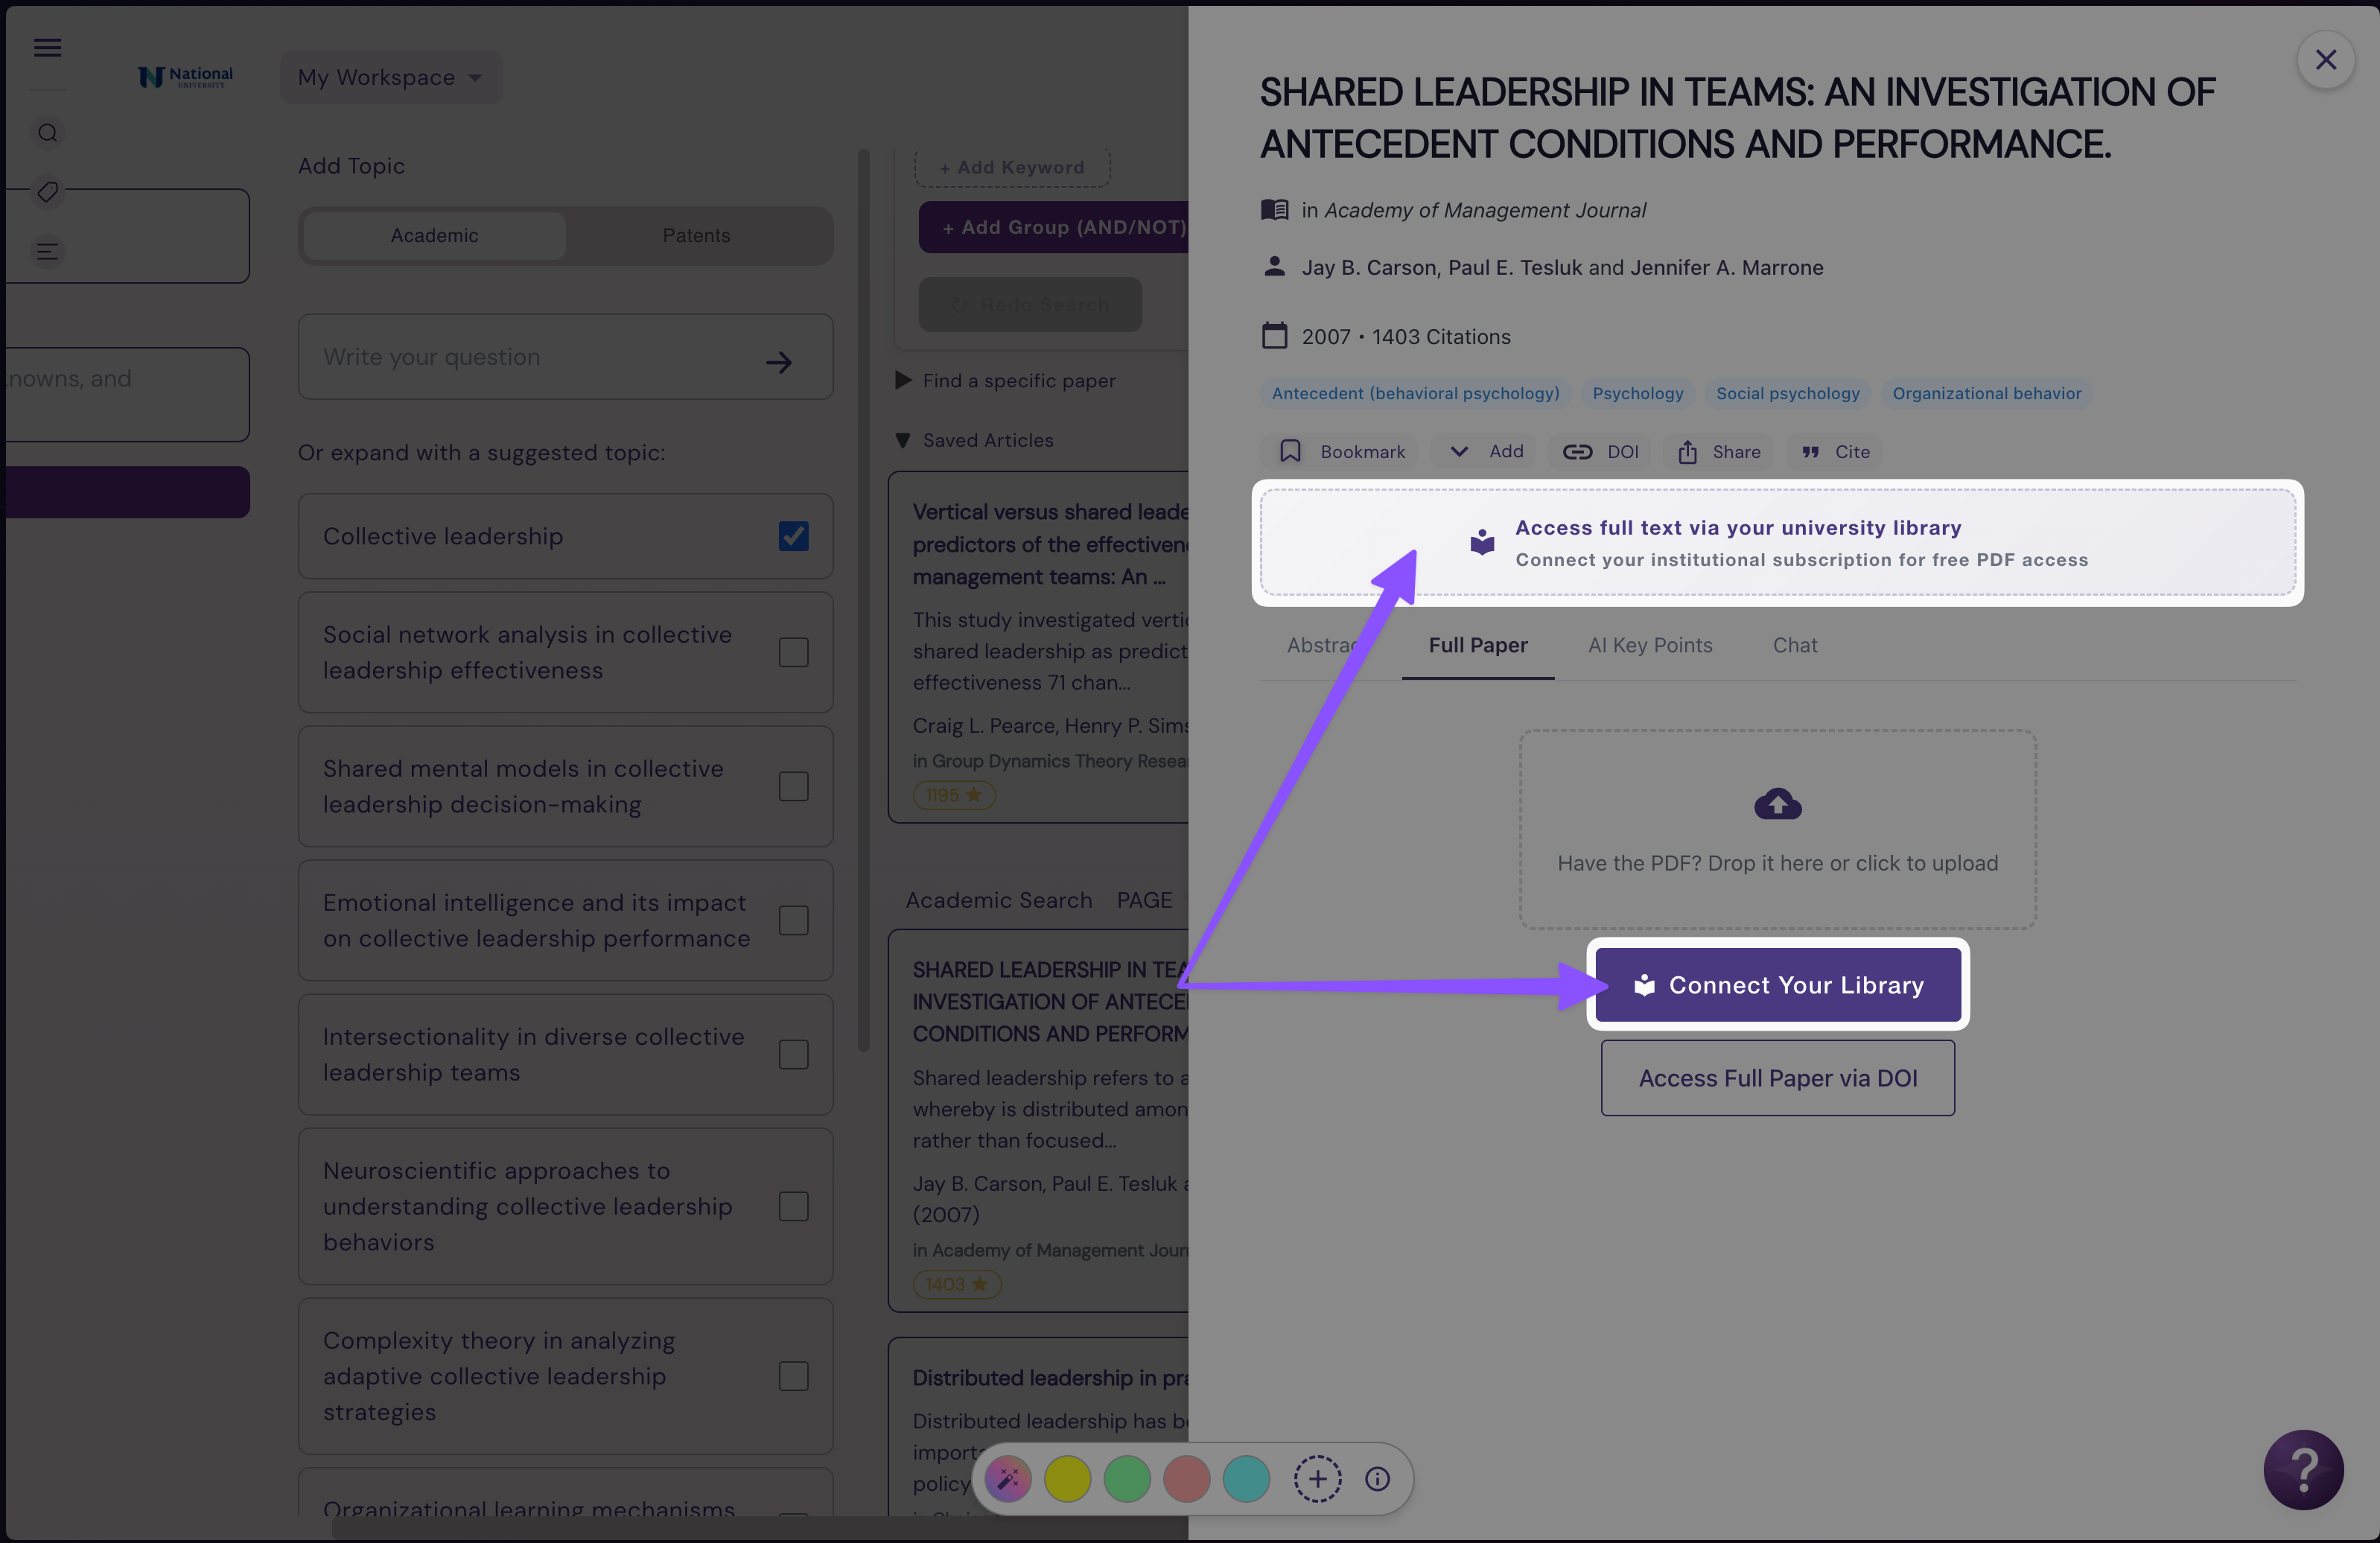The height and width of the screenshot is (1543, 2380).
Task: Check Shared mental models topic
Action: [x=794, y=786]
